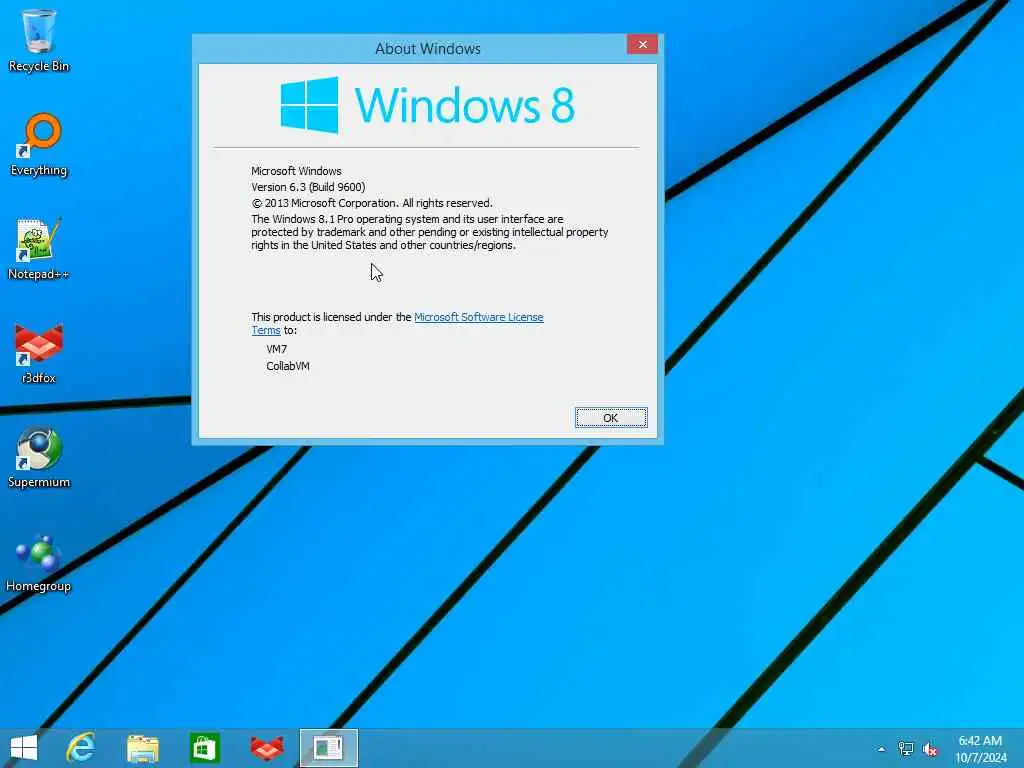The image size is (1024, 768).
Task: Launch r3dfox from the taskbar
Action: click(x=267, y=748)
